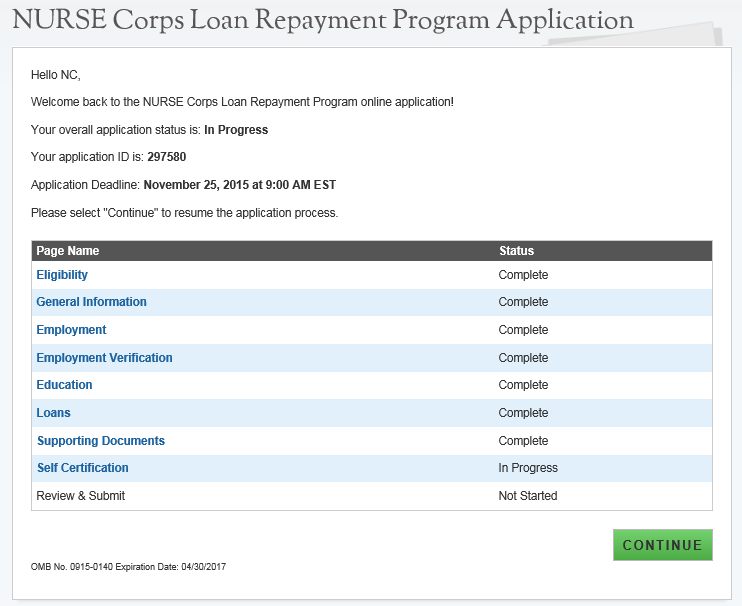Click the Not Started status for Review & Submit

[x=528, y=496]
